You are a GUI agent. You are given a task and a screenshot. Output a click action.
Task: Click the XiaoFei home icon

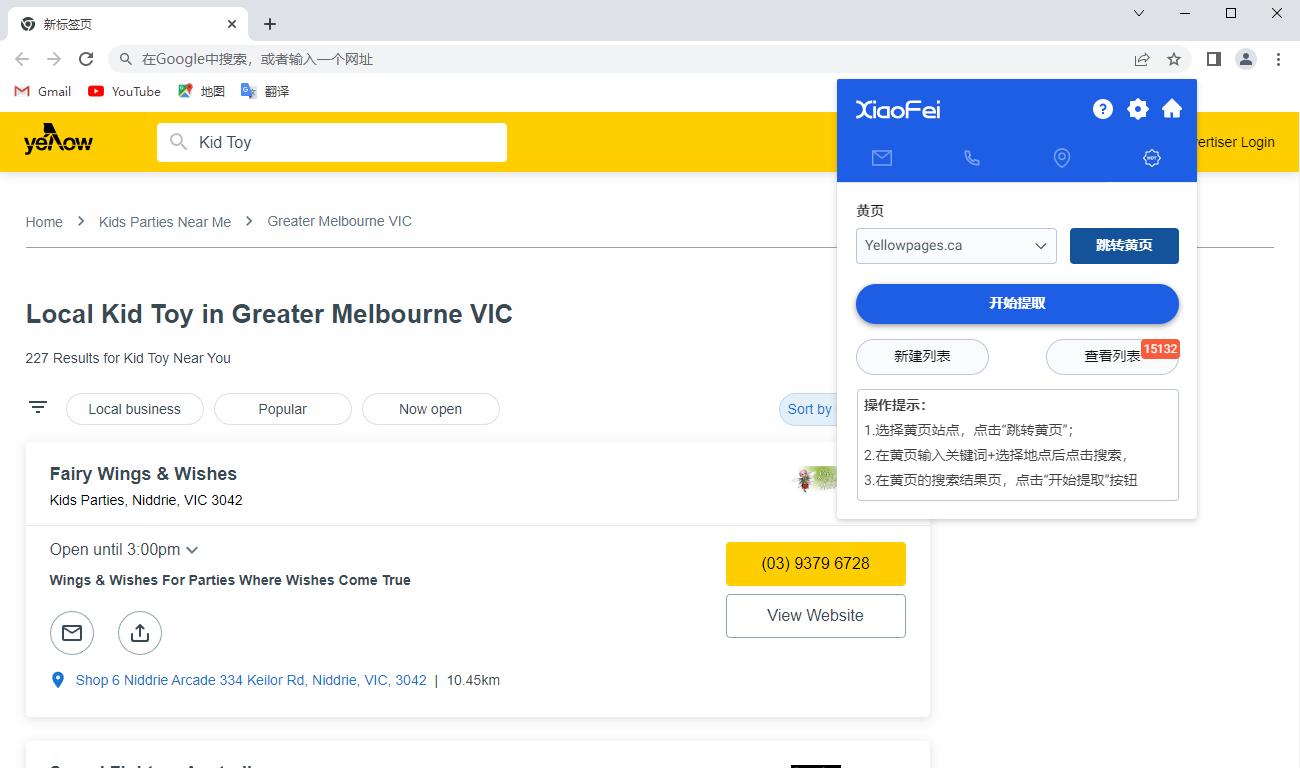(1171, 109)
